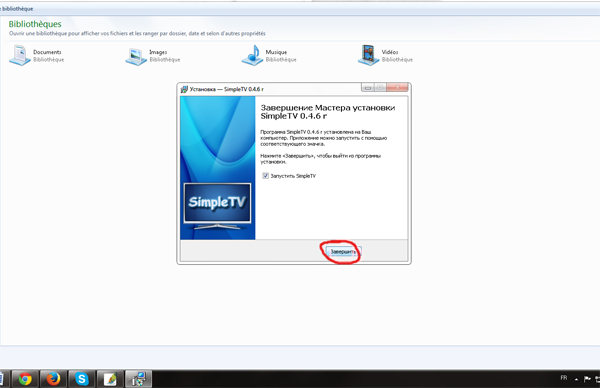Minimize the SimpleTV setup dialog
The width and height of the screenshot is (600, 388).
click(367, 88)
